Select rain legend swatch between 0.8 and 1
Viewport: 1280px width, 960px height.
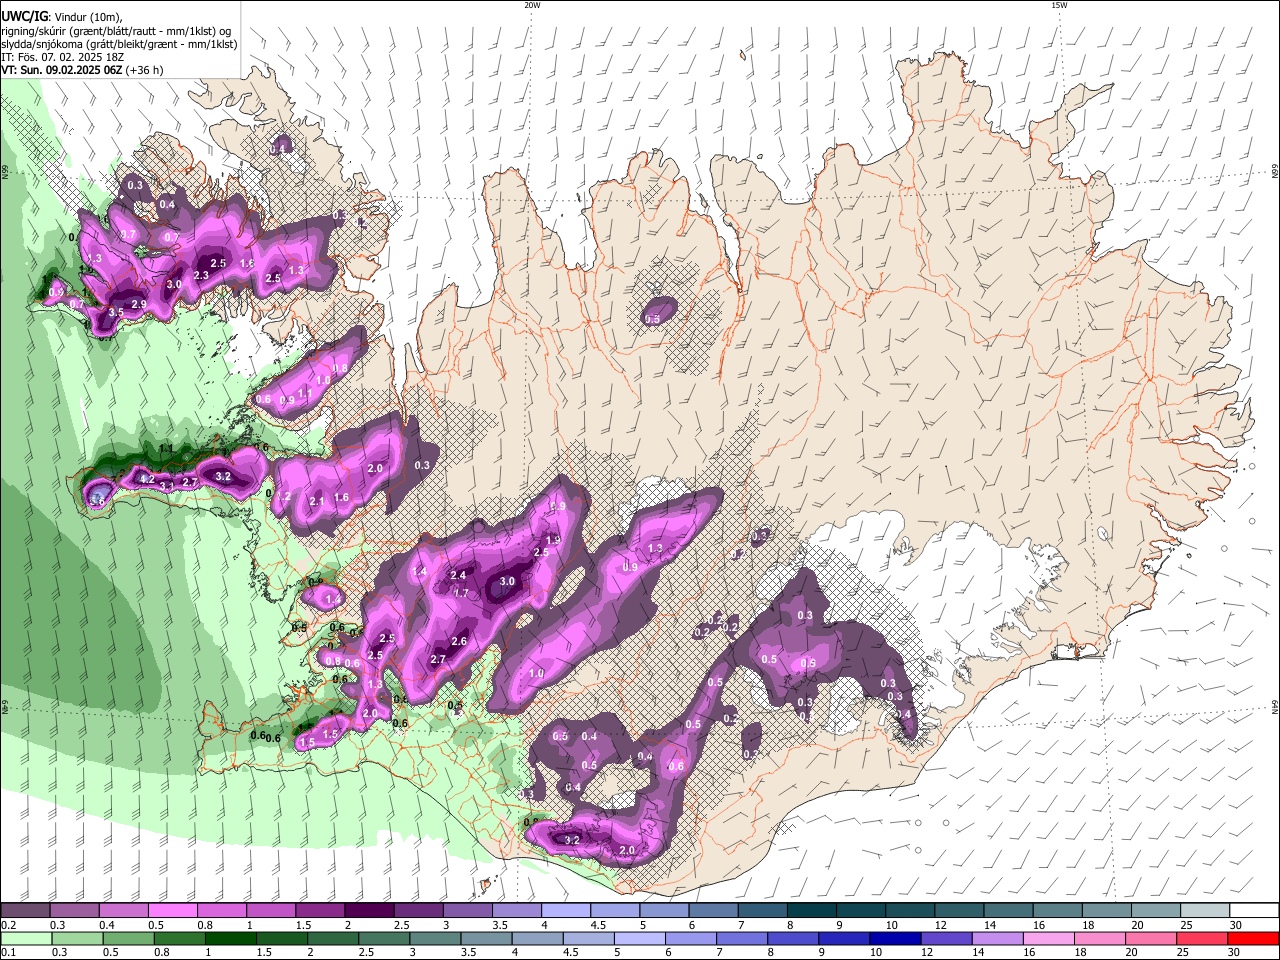tap(180, 938)
